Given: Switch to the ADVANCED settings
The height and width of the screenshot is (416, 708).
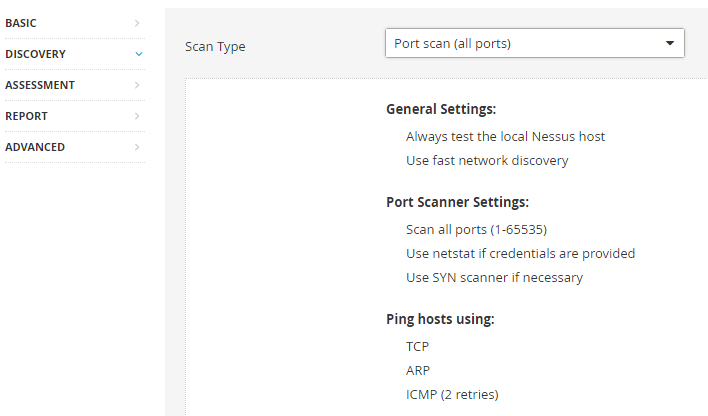Looking at the screenshot, I should click(35, 147).
